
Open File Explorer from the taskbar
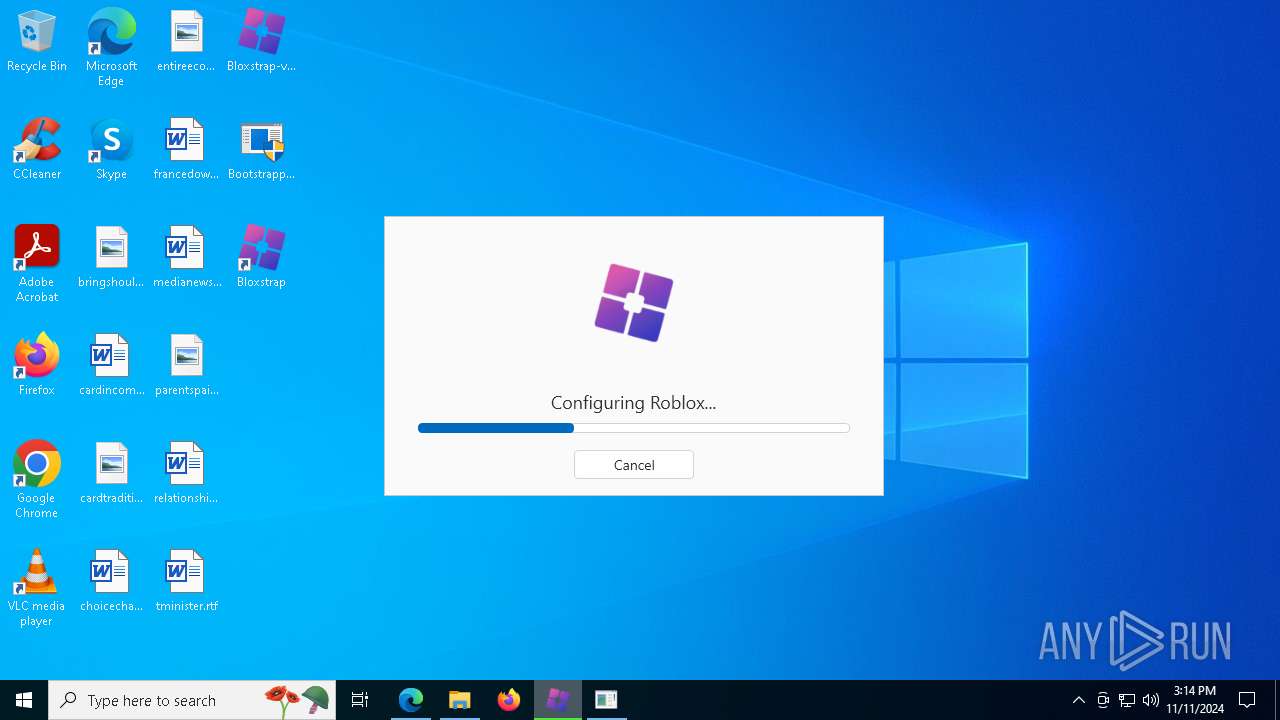tap(460, 700)
